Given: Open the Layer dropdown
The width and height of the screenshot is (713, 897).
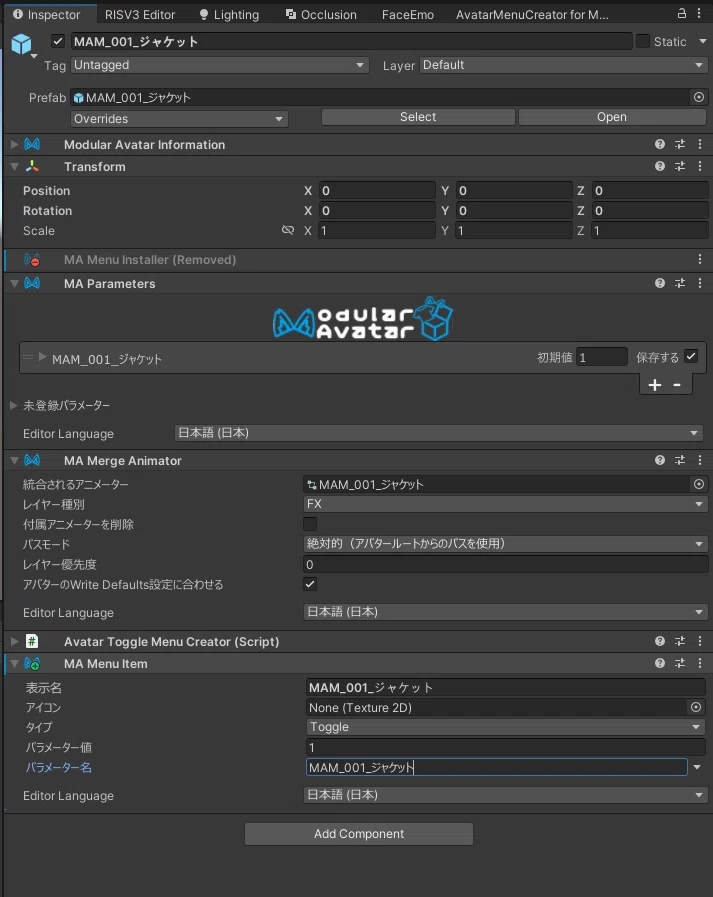Looking at the screenshot, I should tap(564, 65).
